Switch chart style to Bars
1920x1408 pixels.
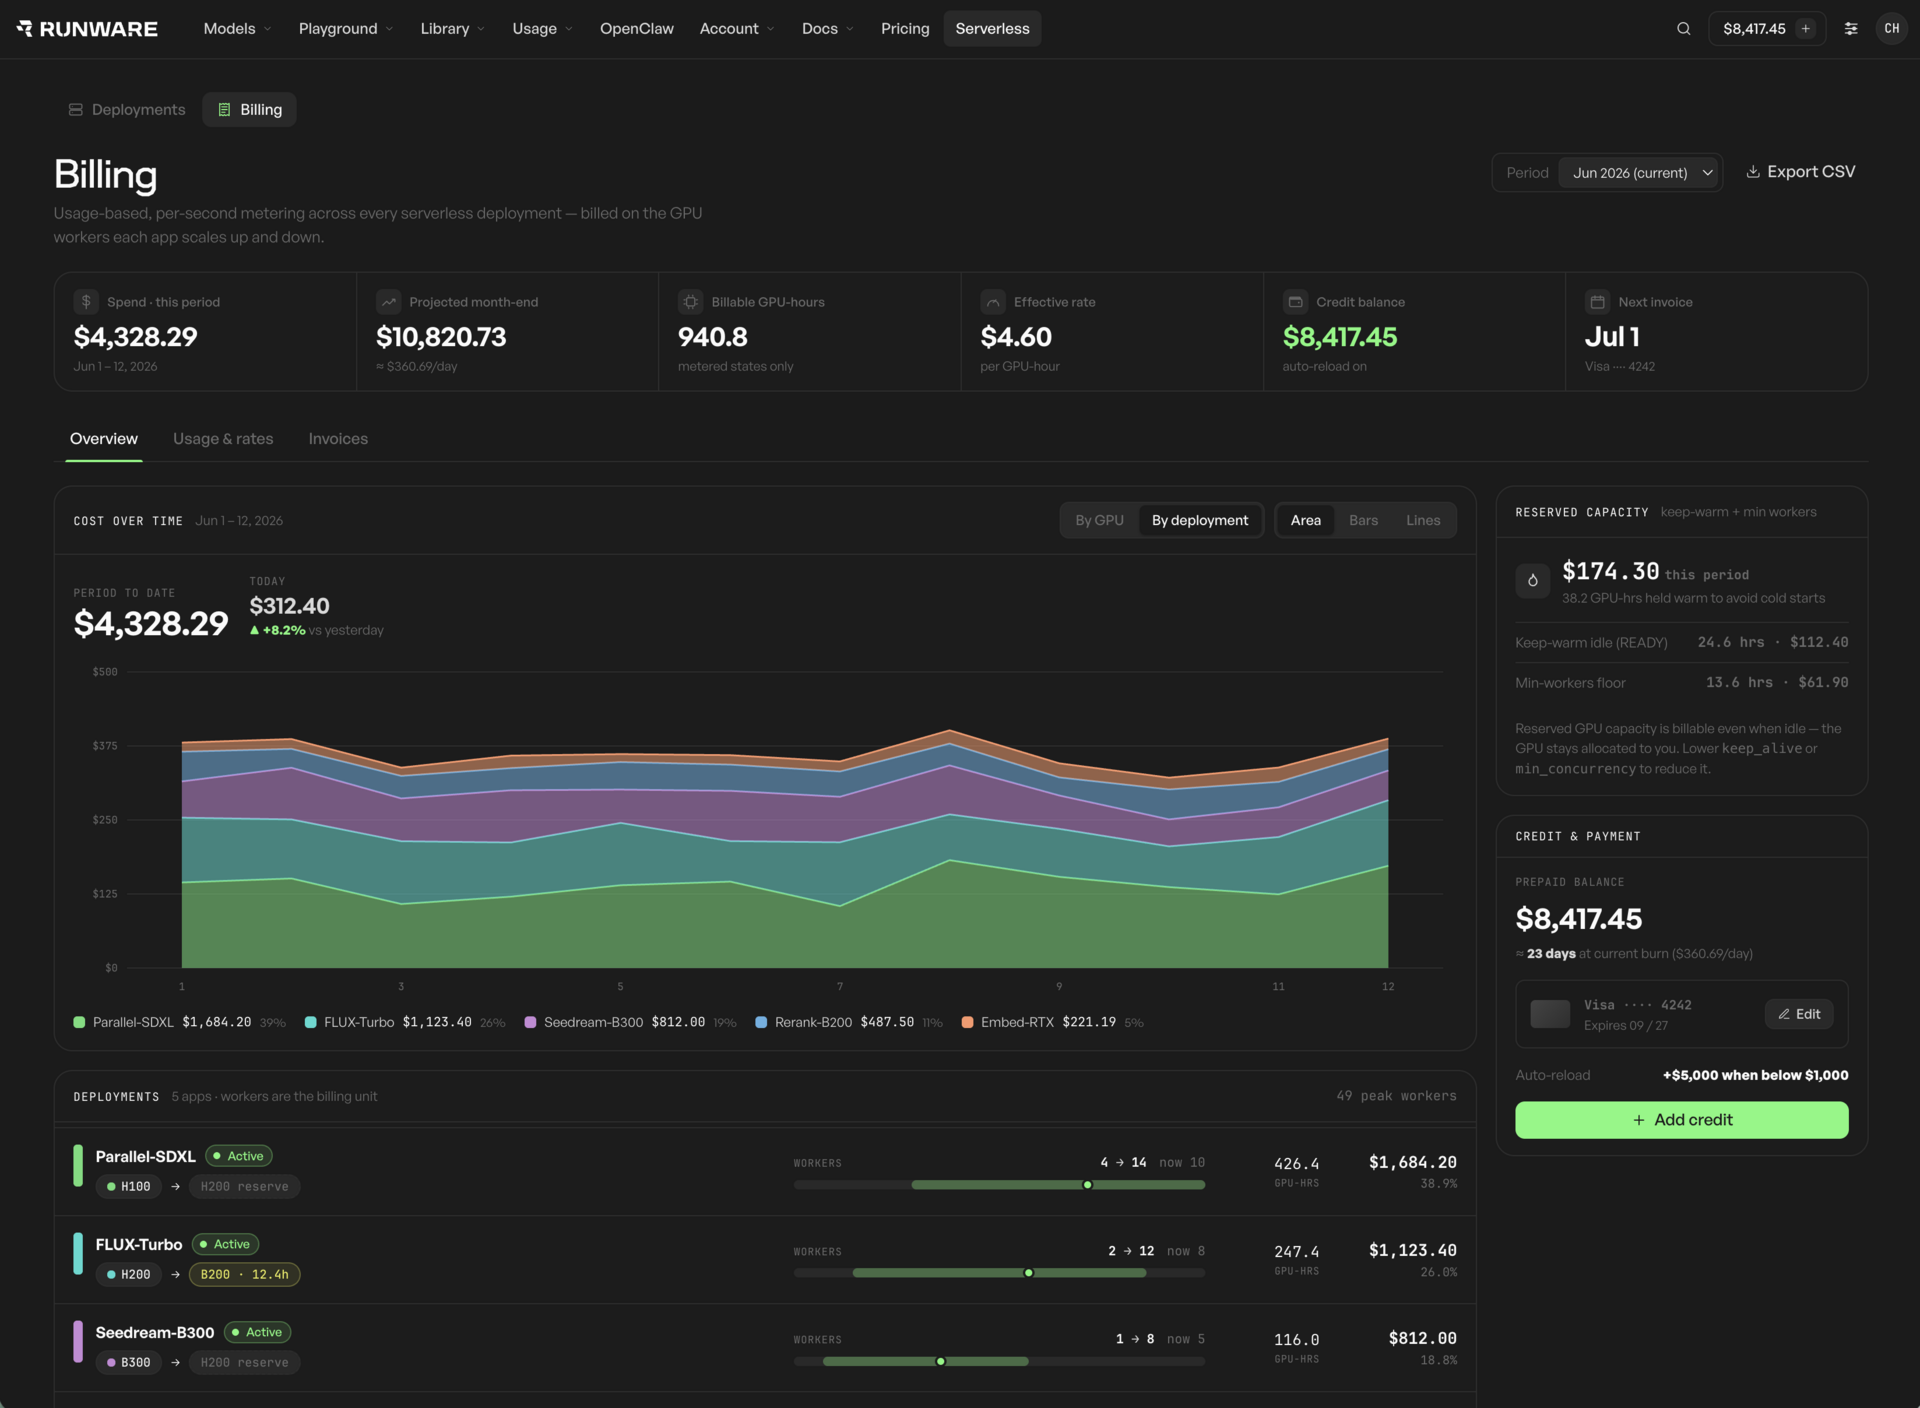tap(1363, 520)
